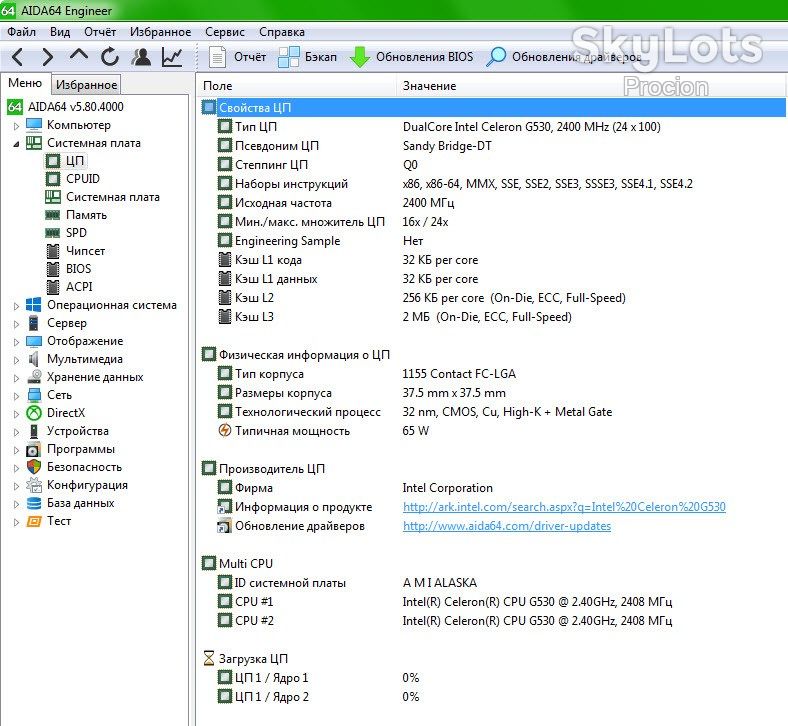Expand the Операционная система node

17,305
